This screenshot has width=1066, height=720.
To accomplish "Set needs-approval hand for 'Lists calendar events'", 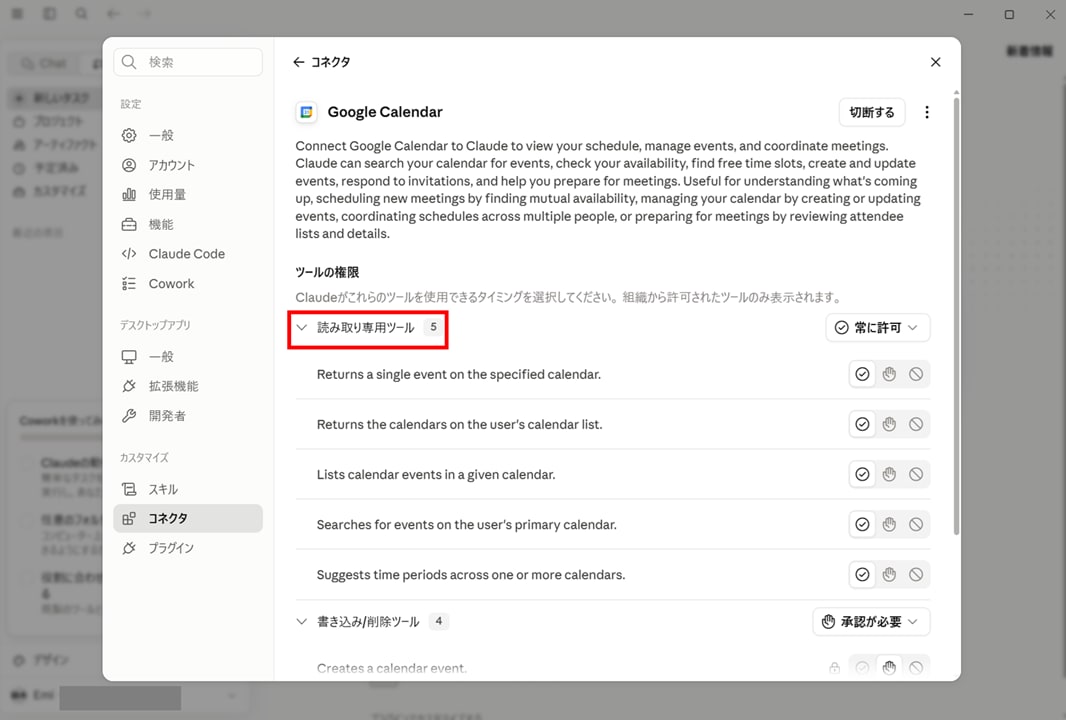I will click(889, 475).
